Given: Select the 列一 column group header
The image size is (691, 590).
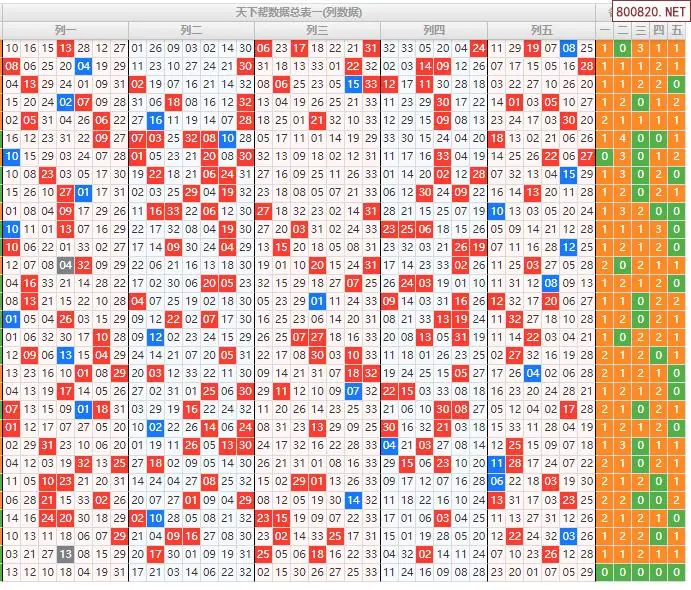Looking at the screenshot, I should 65,30.
